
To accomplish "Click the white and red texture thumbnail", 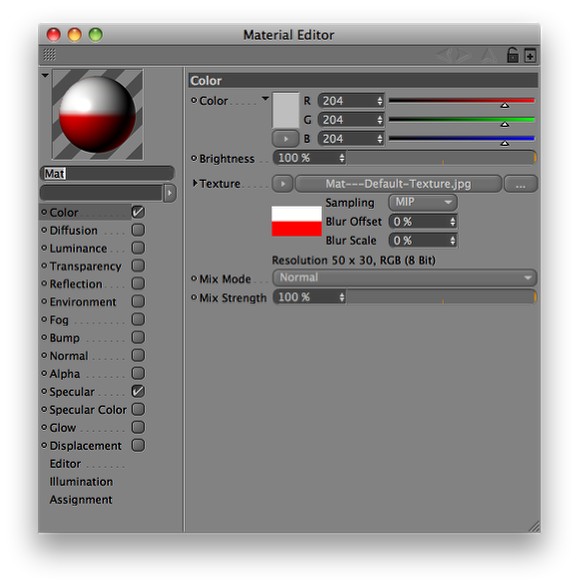I will [x=297, y=221].
